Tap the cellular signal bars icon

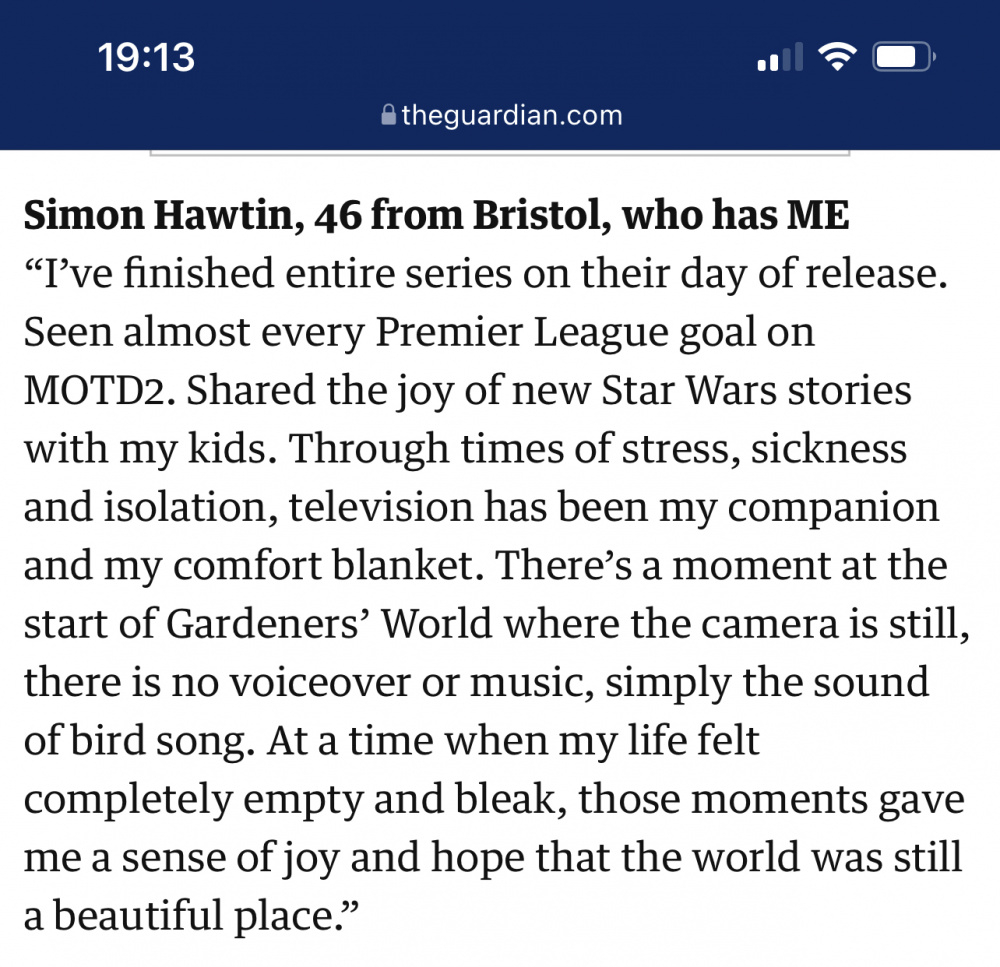click(780, 57)
